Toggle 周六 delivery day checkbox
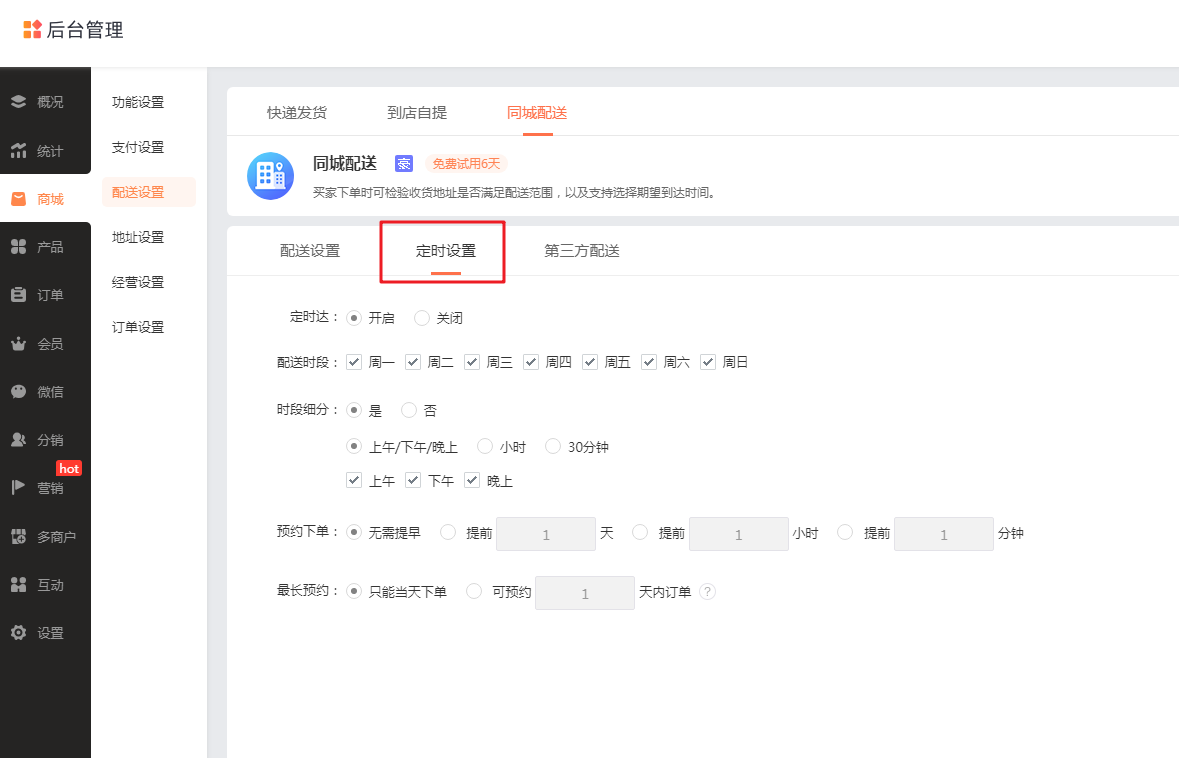 pyautogui.click(x=649, y=362)
